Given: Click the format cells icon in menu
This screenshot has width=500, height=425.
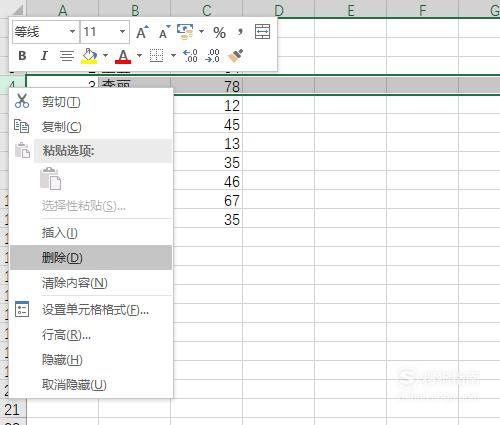Looking at the screenshot, I should (x=22, y=309).
